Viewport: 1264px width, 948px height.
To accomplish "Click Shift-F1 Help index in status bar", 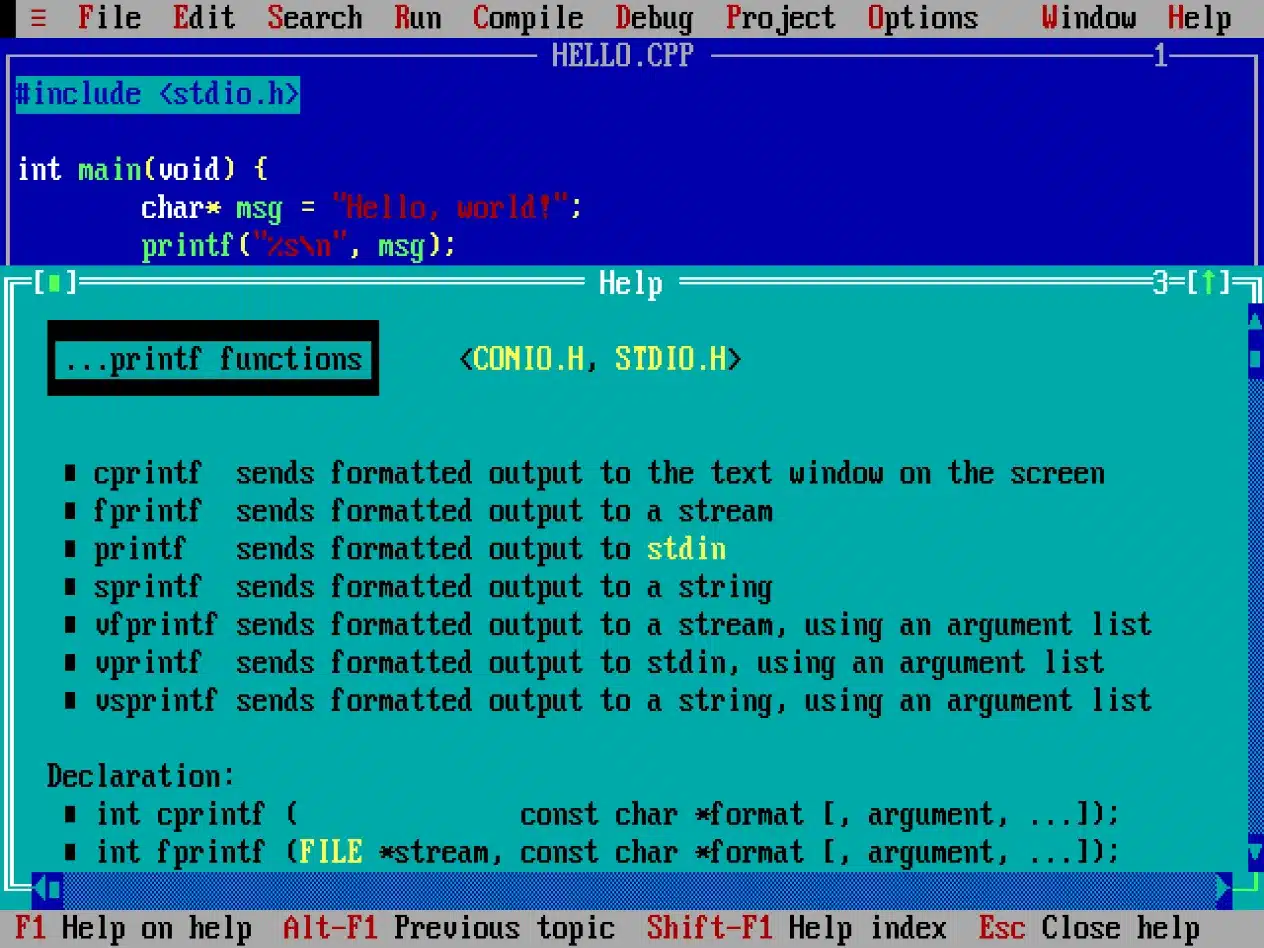I will pos(796,927).
